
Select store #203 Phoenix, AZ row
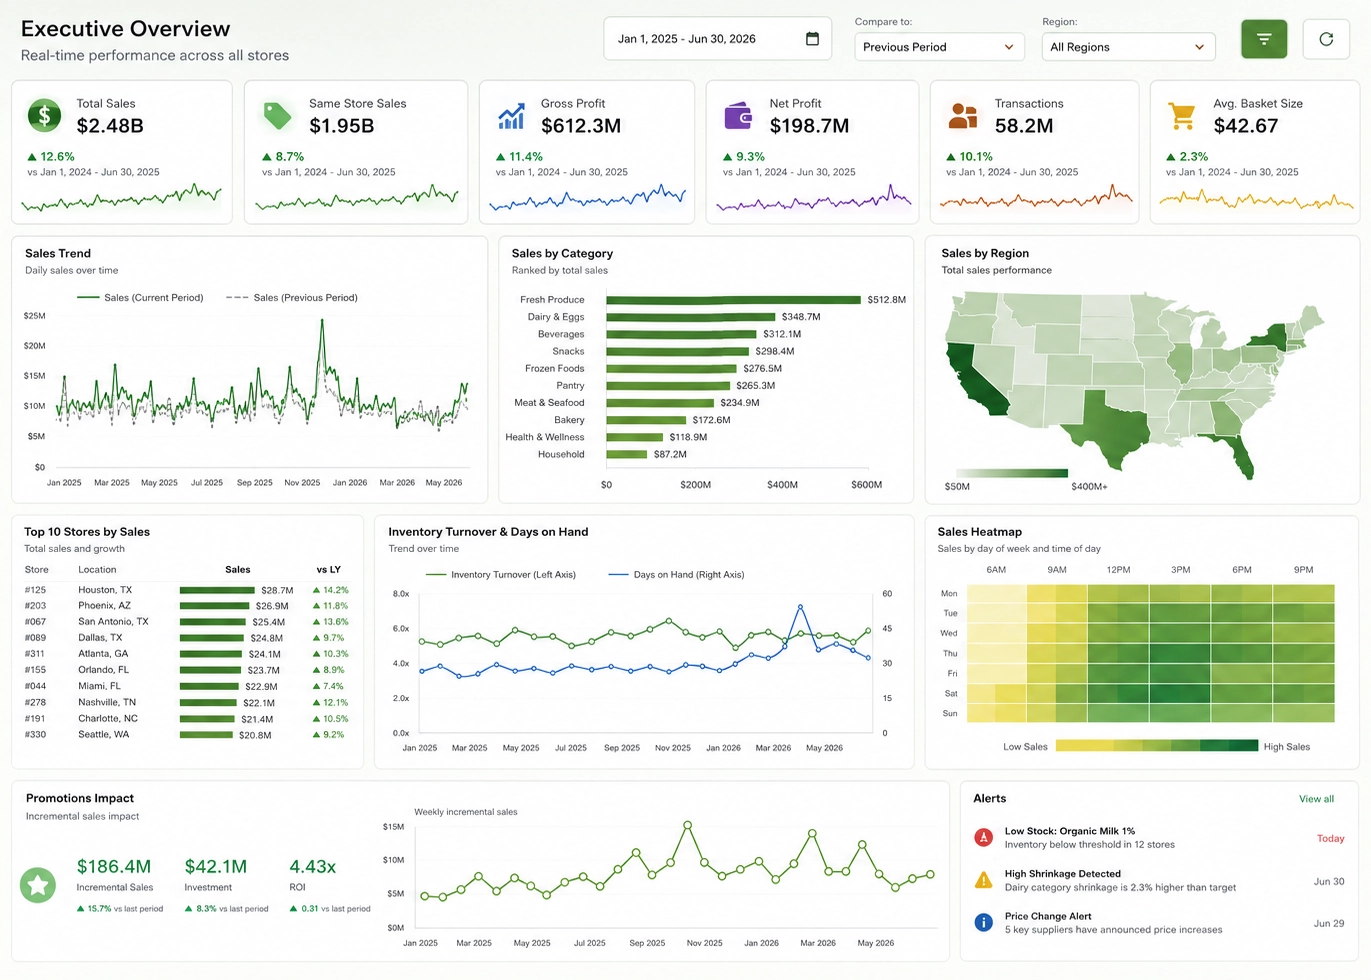(187, 606)
